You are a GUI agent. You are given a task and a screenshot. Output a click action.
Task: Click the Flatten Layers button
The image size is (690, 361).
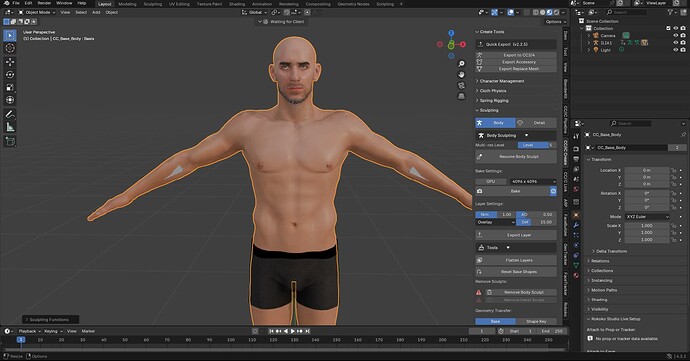pyautogui.click(x=516, y=260)
